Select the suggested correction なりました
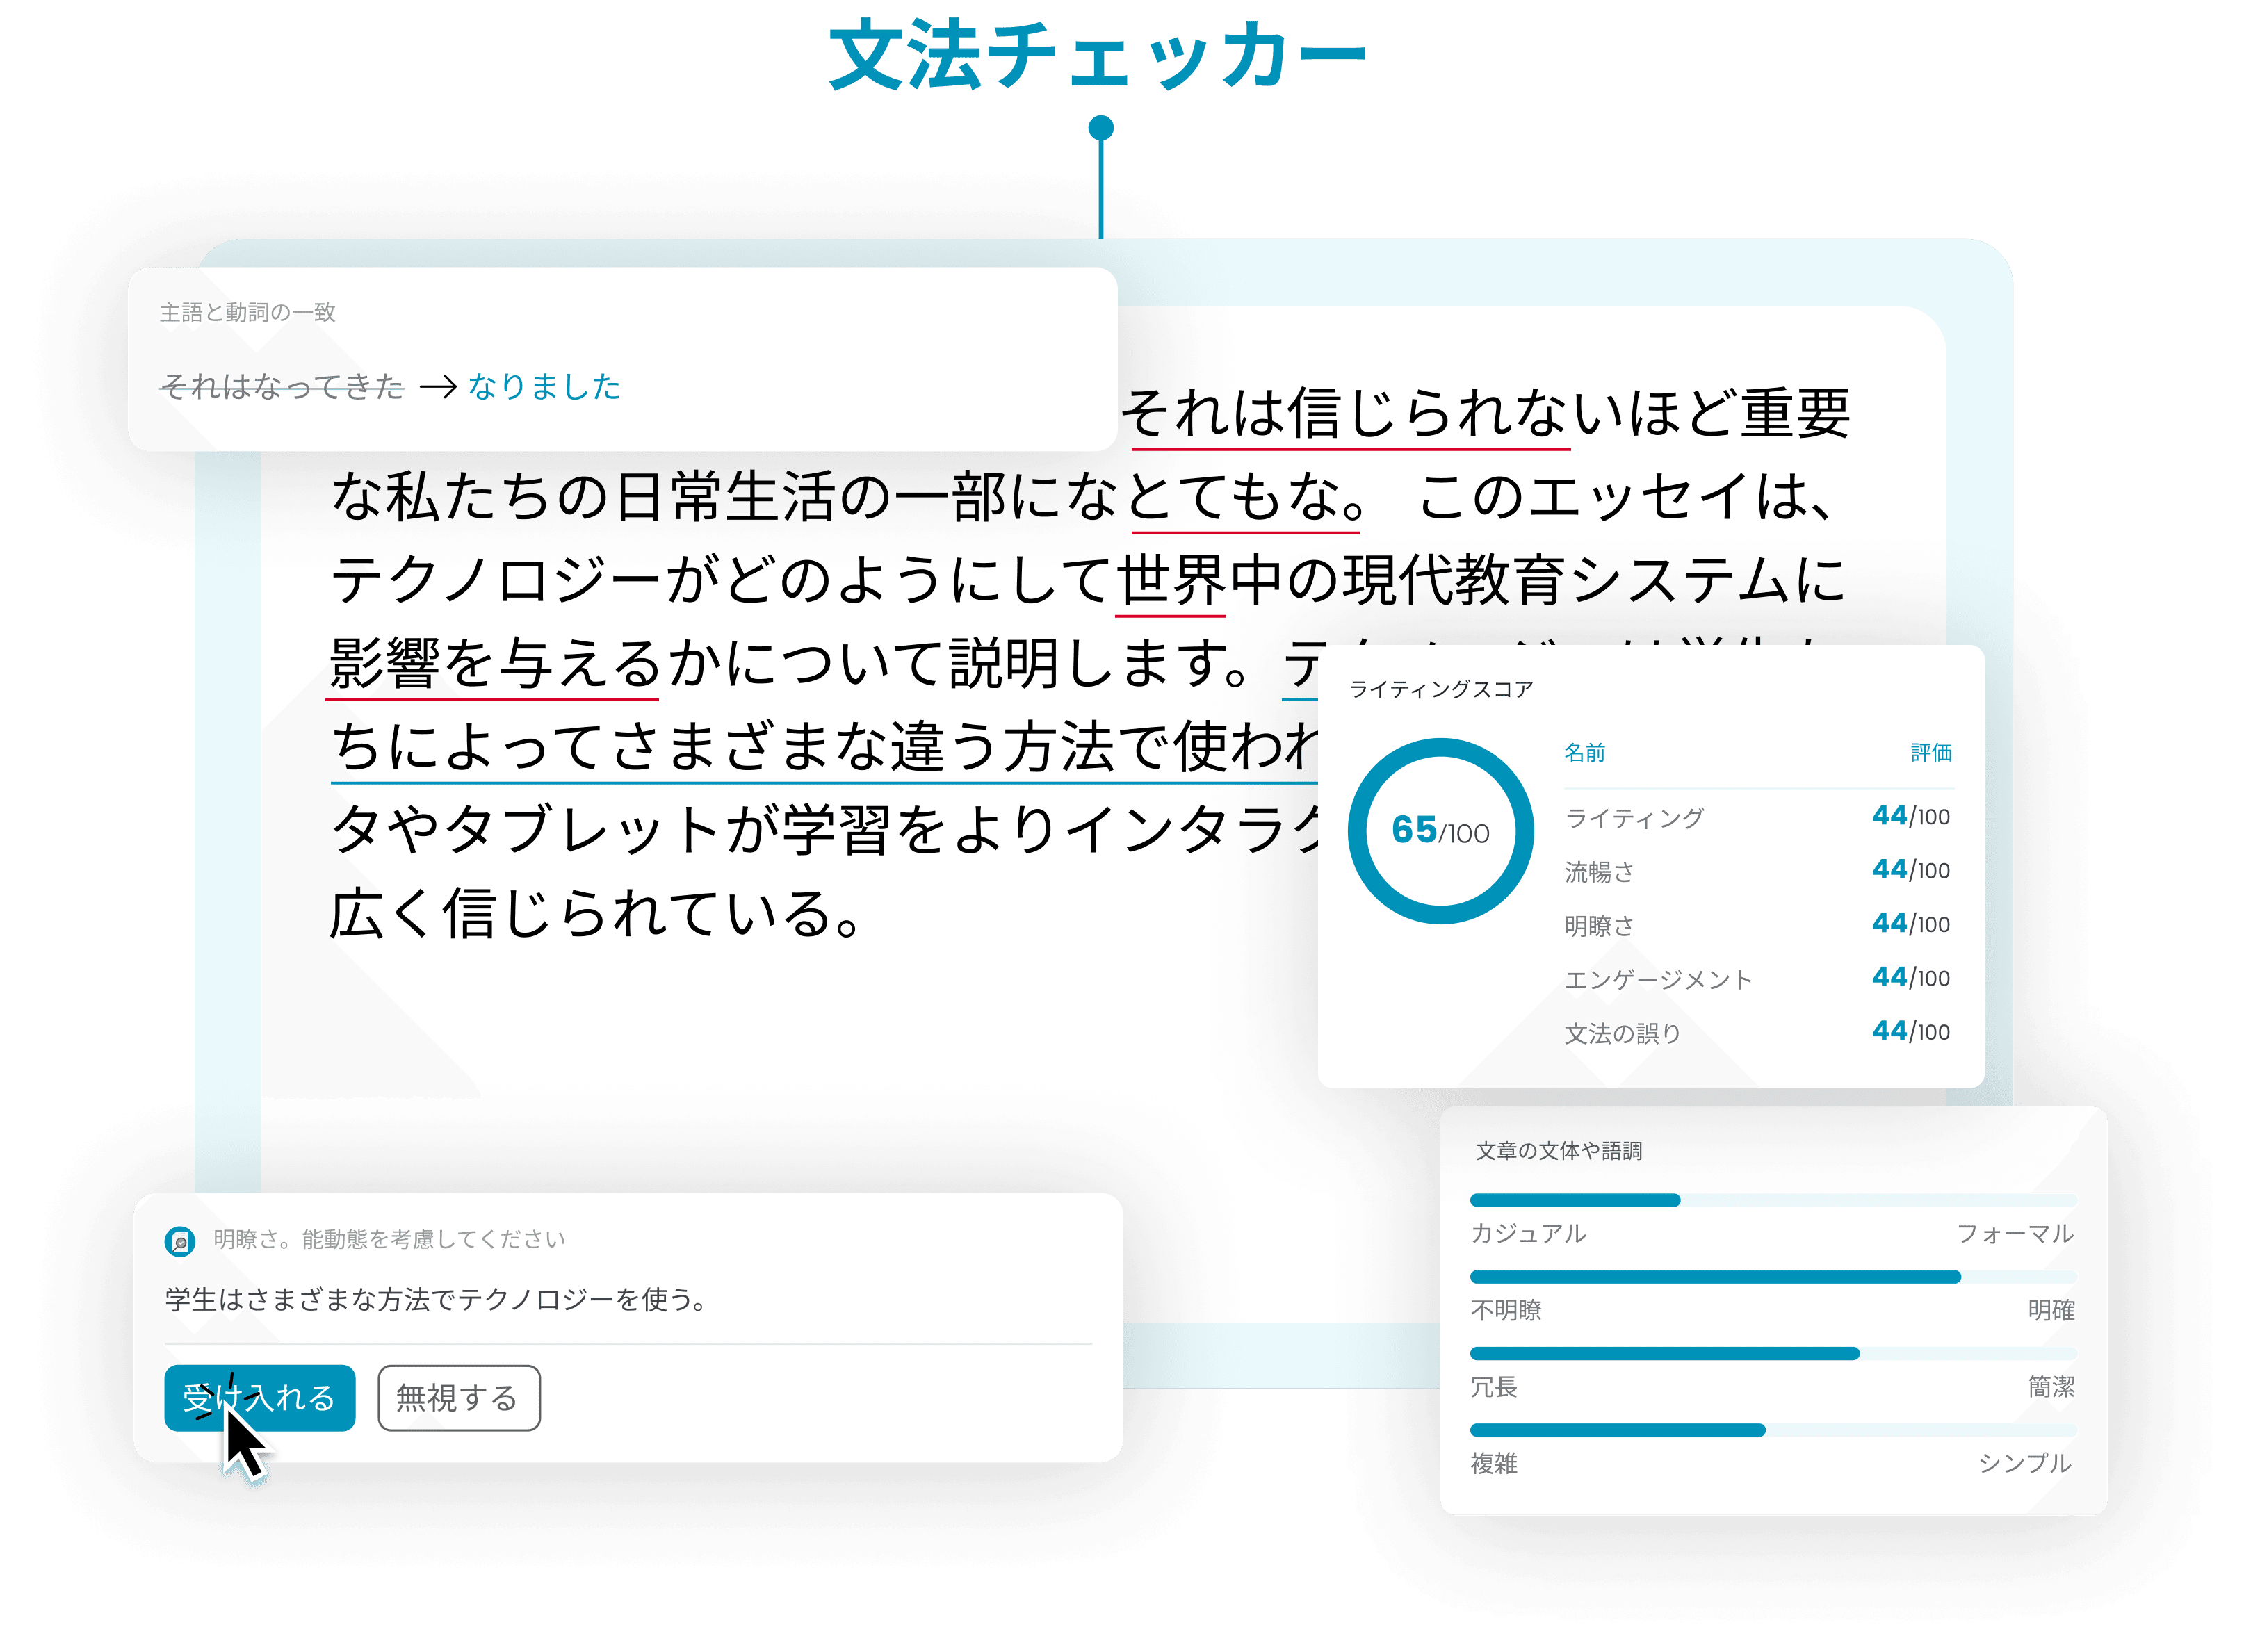The width and height of the screenshot is (2244, 1652). point(544,386)
